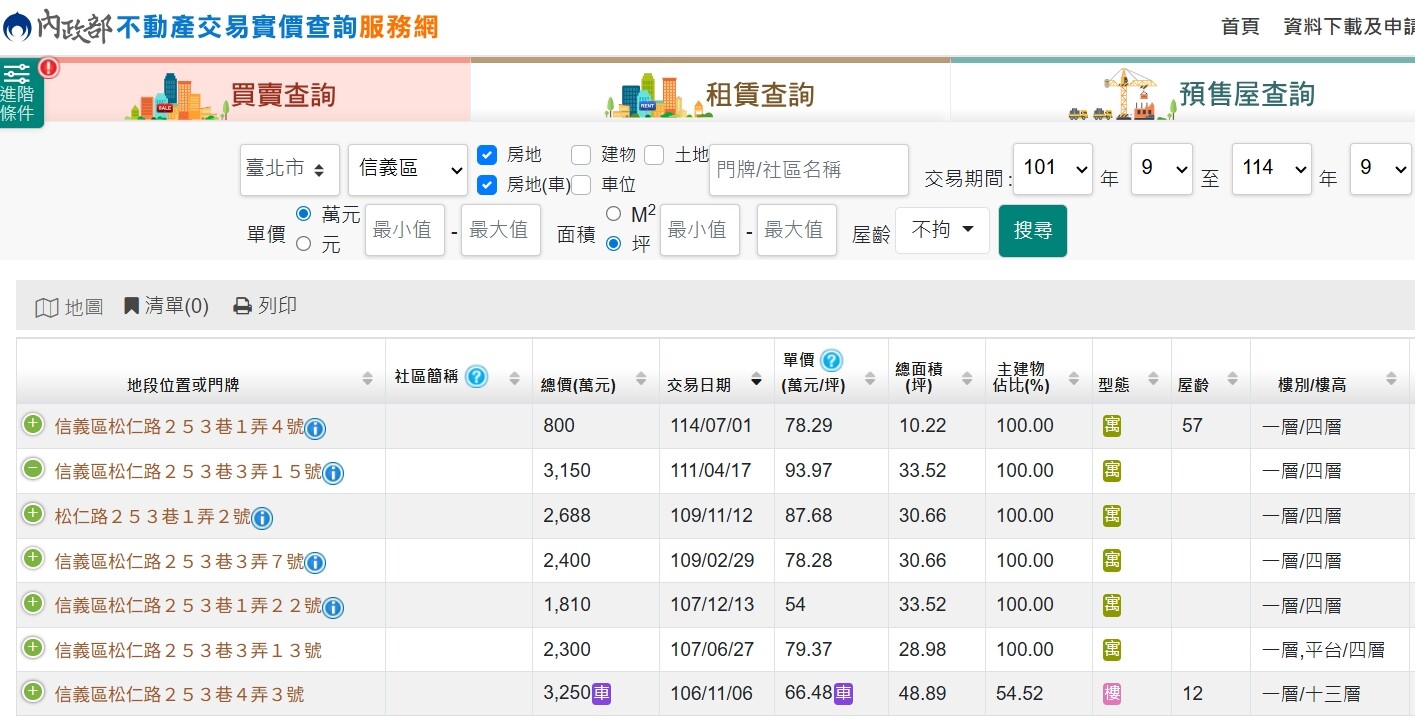This screenshot has width=1415, height=721.
Task: Open the 清單 bookmark list icon
Action: point(131,306)
